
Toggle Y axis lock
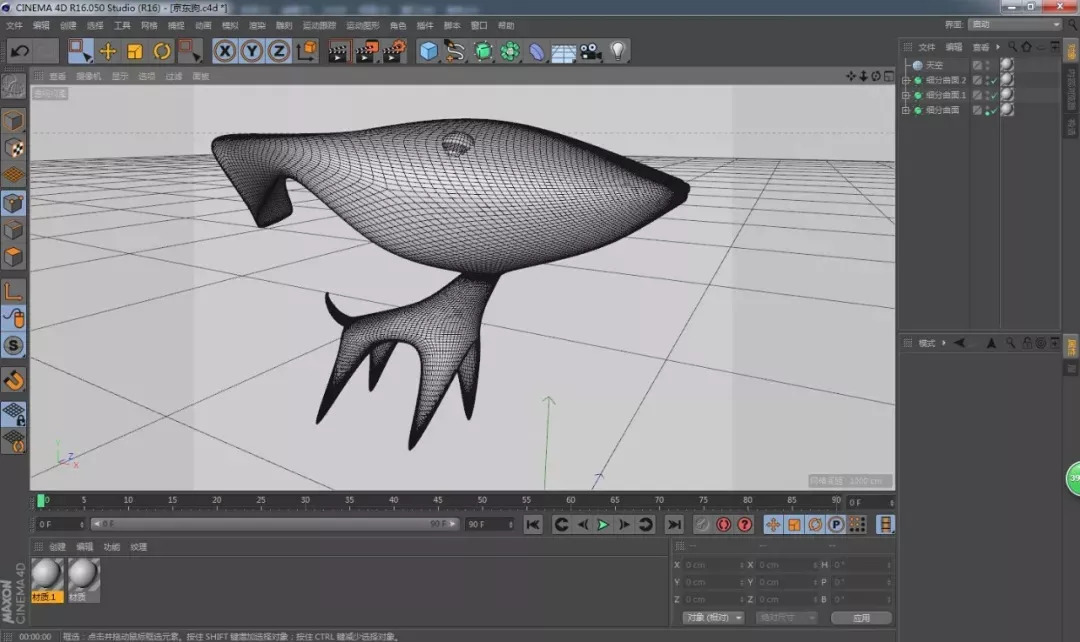(252, 51)
